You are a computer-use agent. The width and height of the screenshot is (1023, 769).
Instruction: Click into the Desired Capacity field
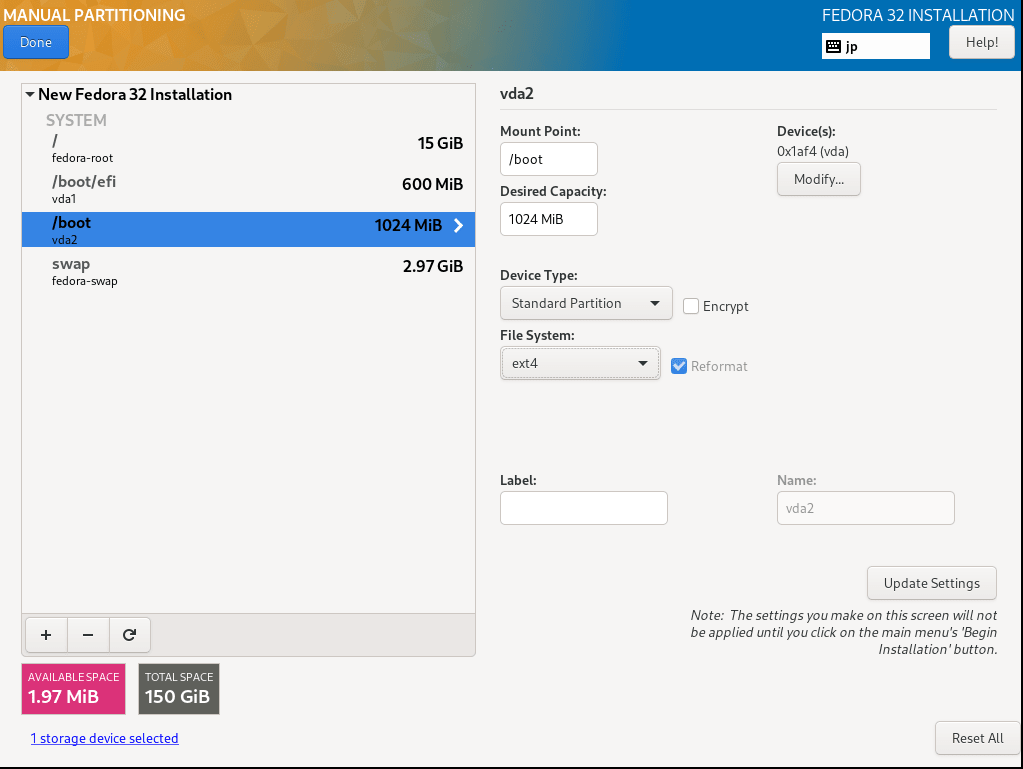[549, 219]
